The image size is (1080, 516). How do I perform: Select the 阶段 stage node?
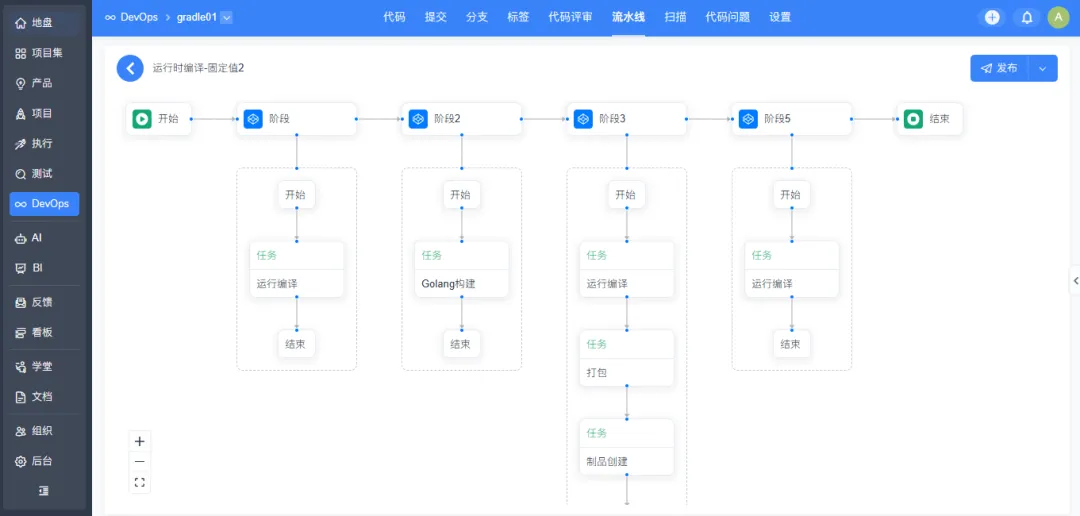pos(296,118)
